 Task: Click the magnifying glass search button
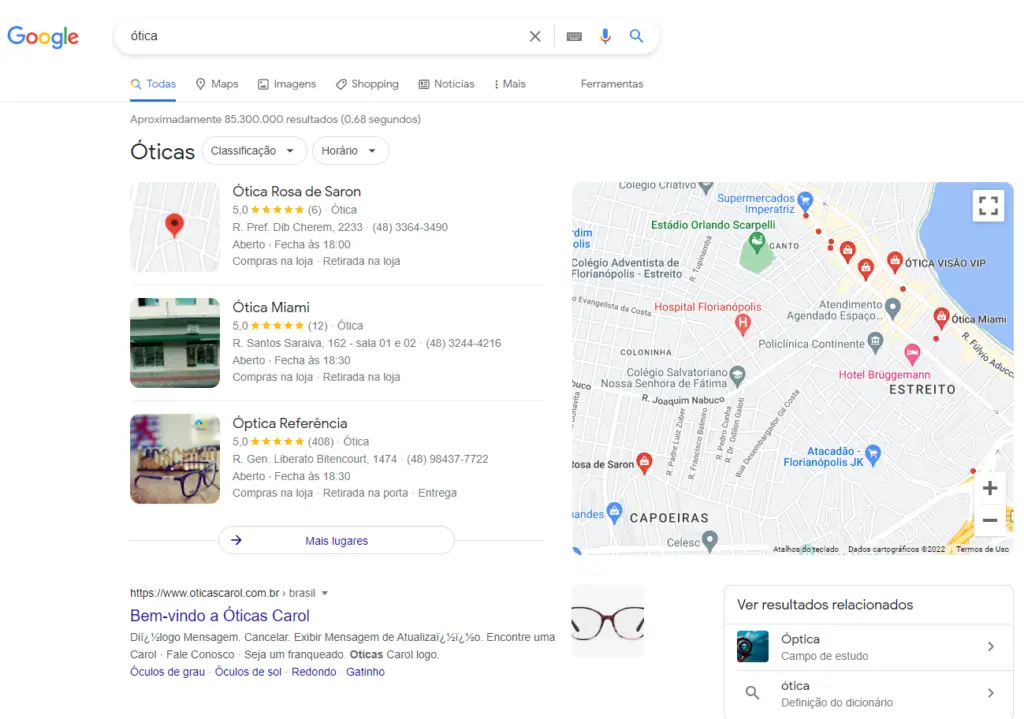click(x=636, y=37)
